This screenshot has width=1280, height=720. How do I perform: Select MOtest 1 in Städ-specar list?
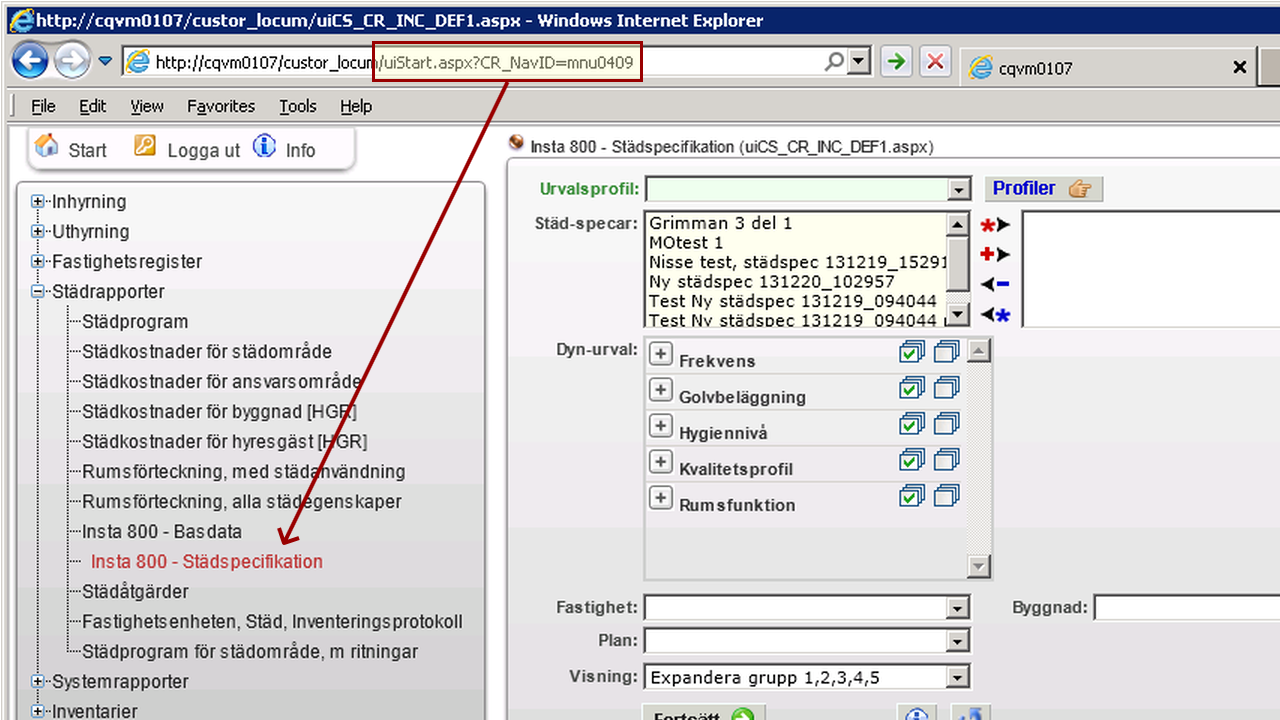[x=796, y=242]
